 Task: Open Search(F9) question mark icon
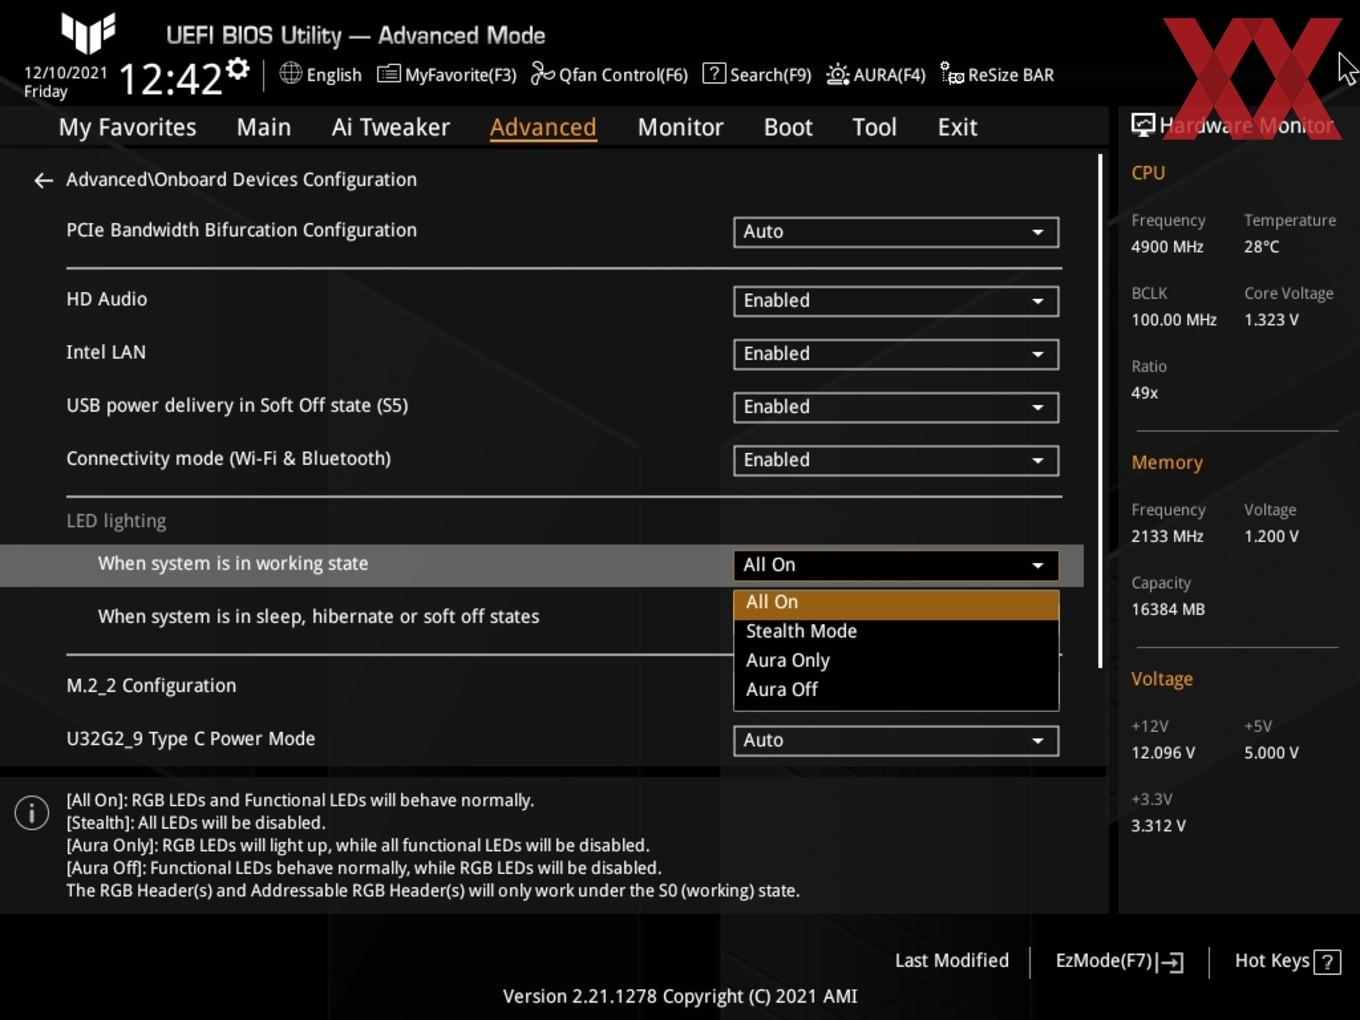point(714,74)
